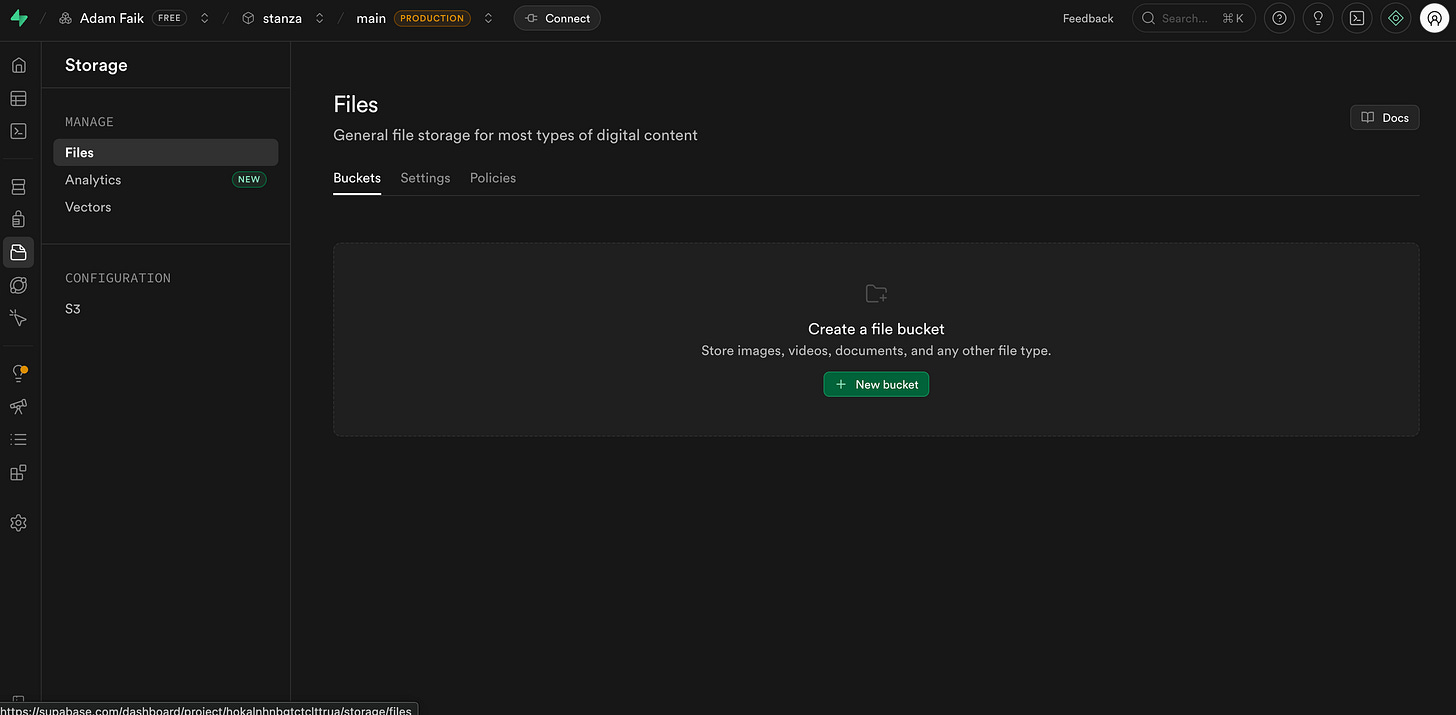This screenshot has width=1456, height=715.
Task: Open Project Settings gear icon
Action: tap(18, 523)
